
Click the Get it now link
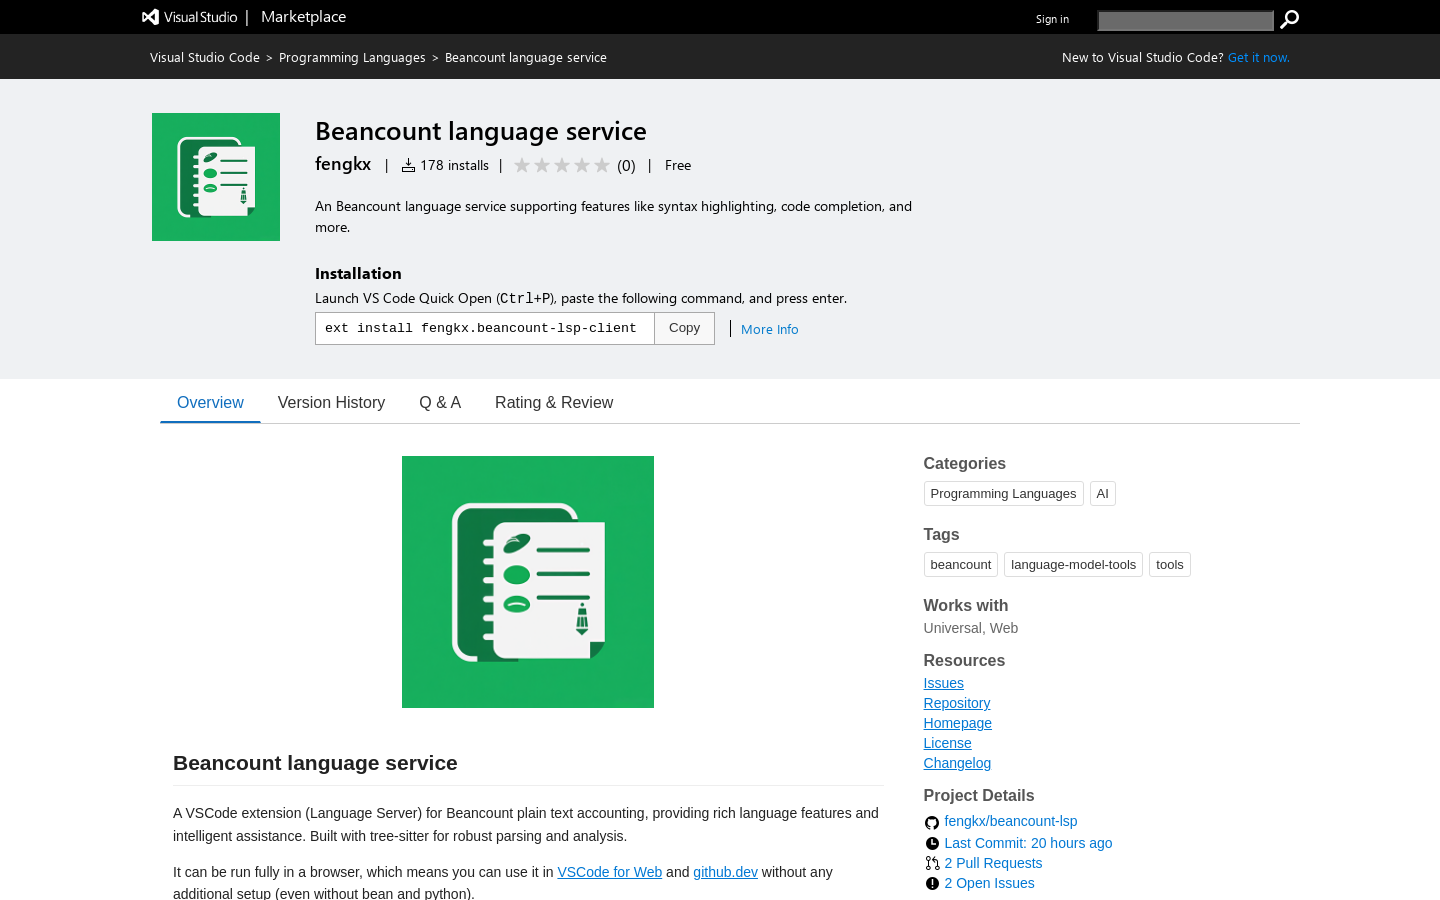click(x=1258, y=58)
